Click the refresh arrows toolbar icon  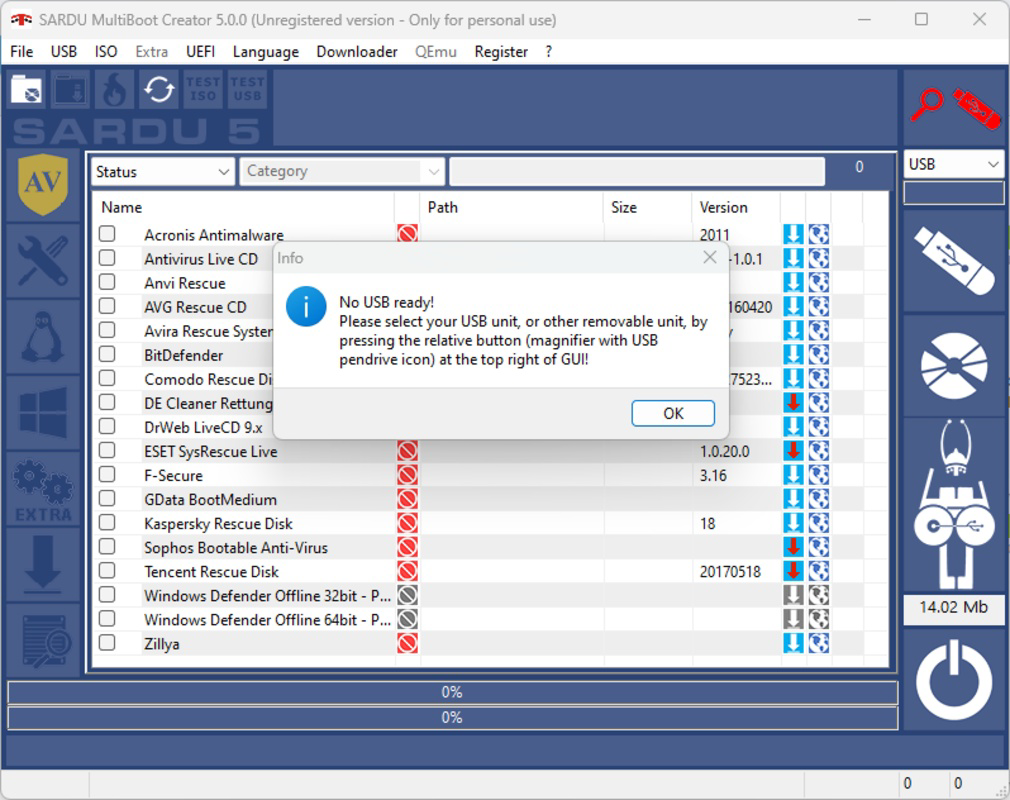pyautogui.click(x=158, y=90)
